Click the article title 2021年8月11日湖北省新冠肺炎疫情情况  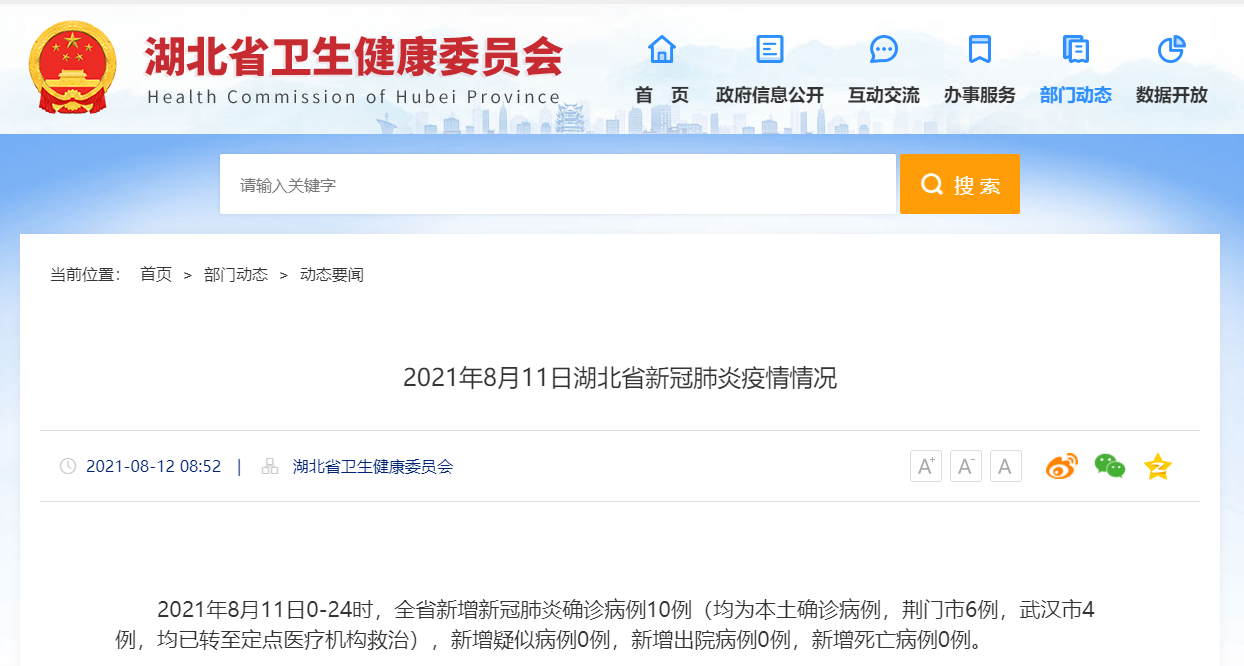[x=620, y=378]
